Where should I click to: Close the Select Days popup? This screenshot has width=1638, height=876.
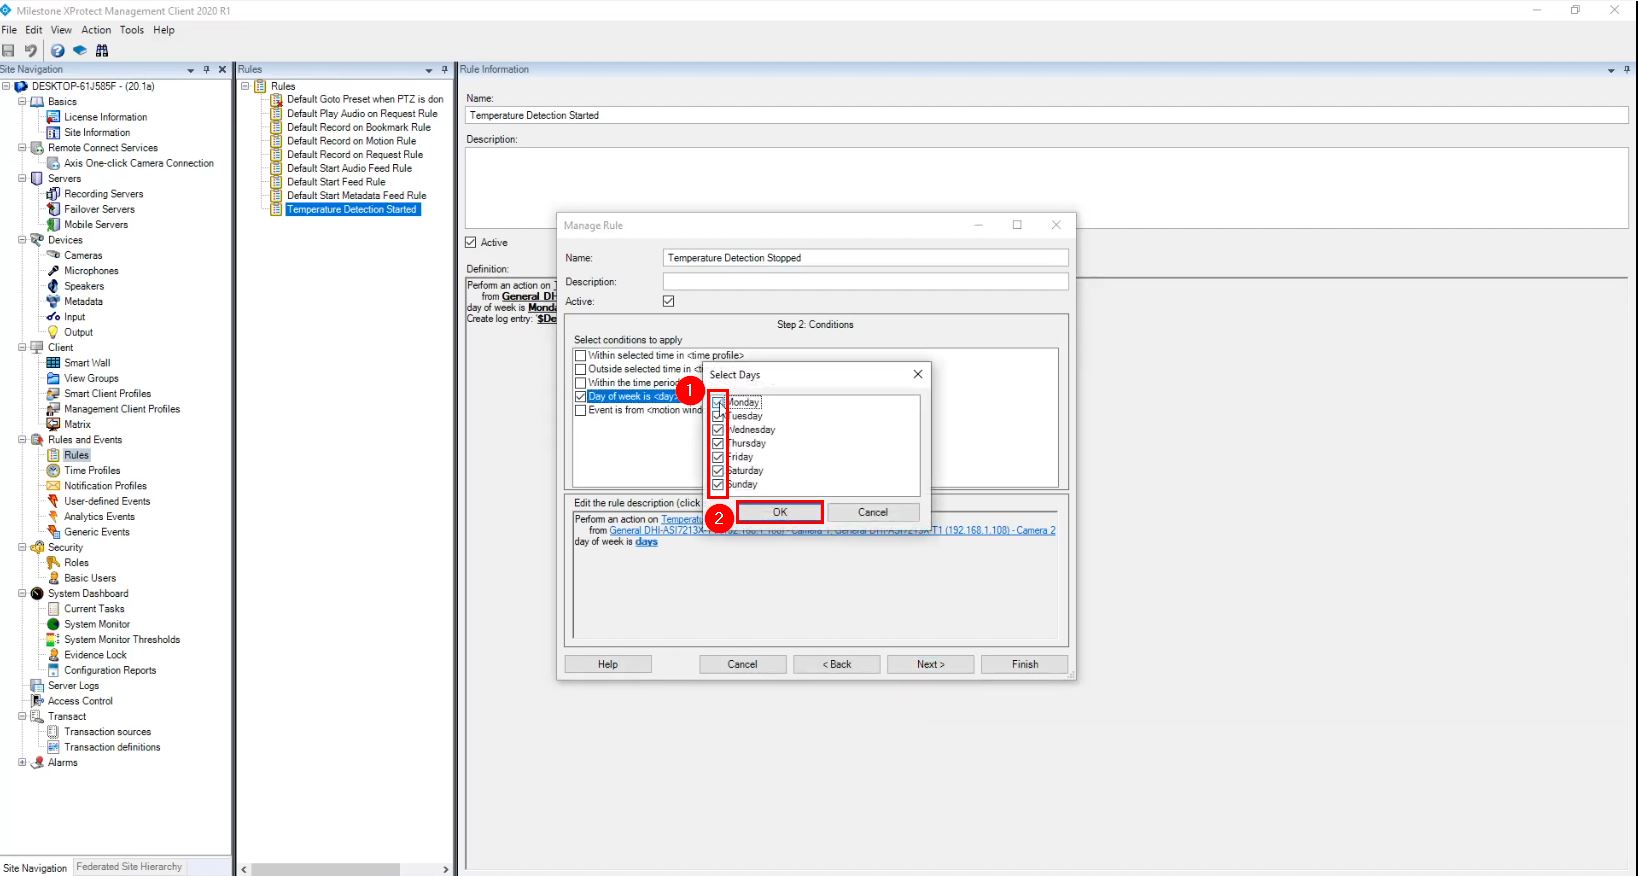[918, 374]
